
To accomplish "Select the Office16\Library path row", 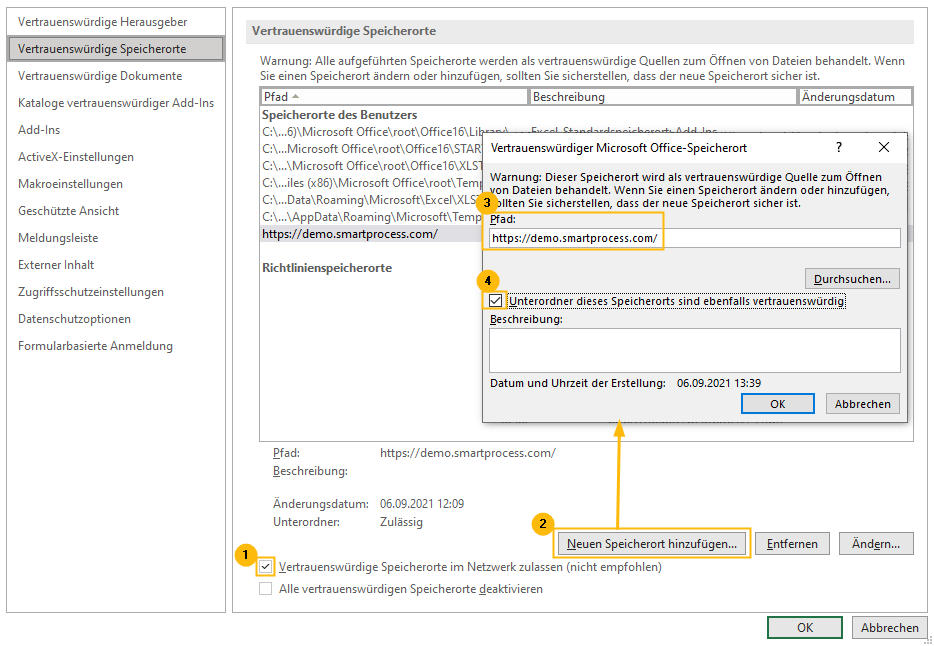I will click(x=371, y=132).
